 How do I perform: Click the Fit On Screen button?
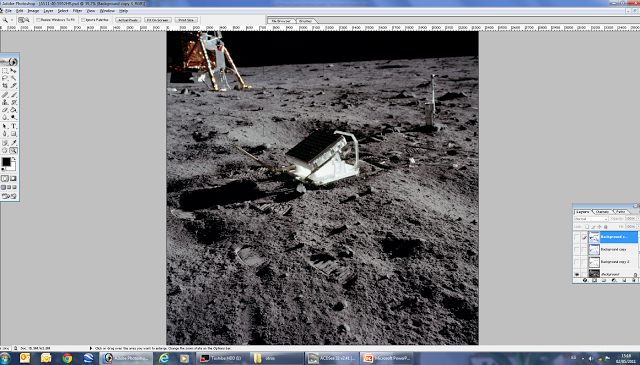(x=158, y=20)
